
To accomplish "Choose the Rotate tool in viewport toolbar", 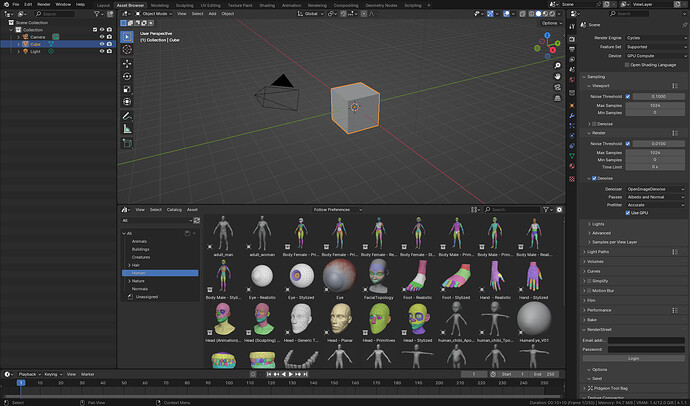I will pyautogui.click(x=127, y=77).
